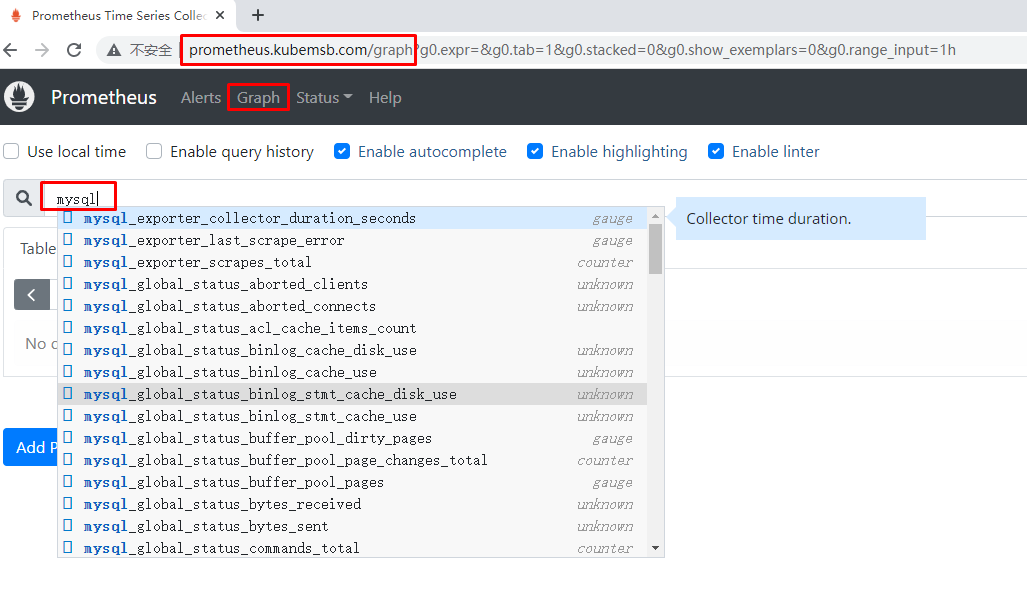This screenshot has height=595, width=1027.
Task: Click autocomplete list scroll up arrow
Action: tap(655, 216)
